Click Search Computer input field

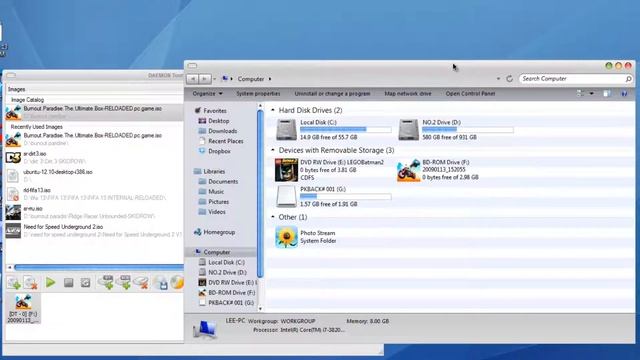[572, 78]
